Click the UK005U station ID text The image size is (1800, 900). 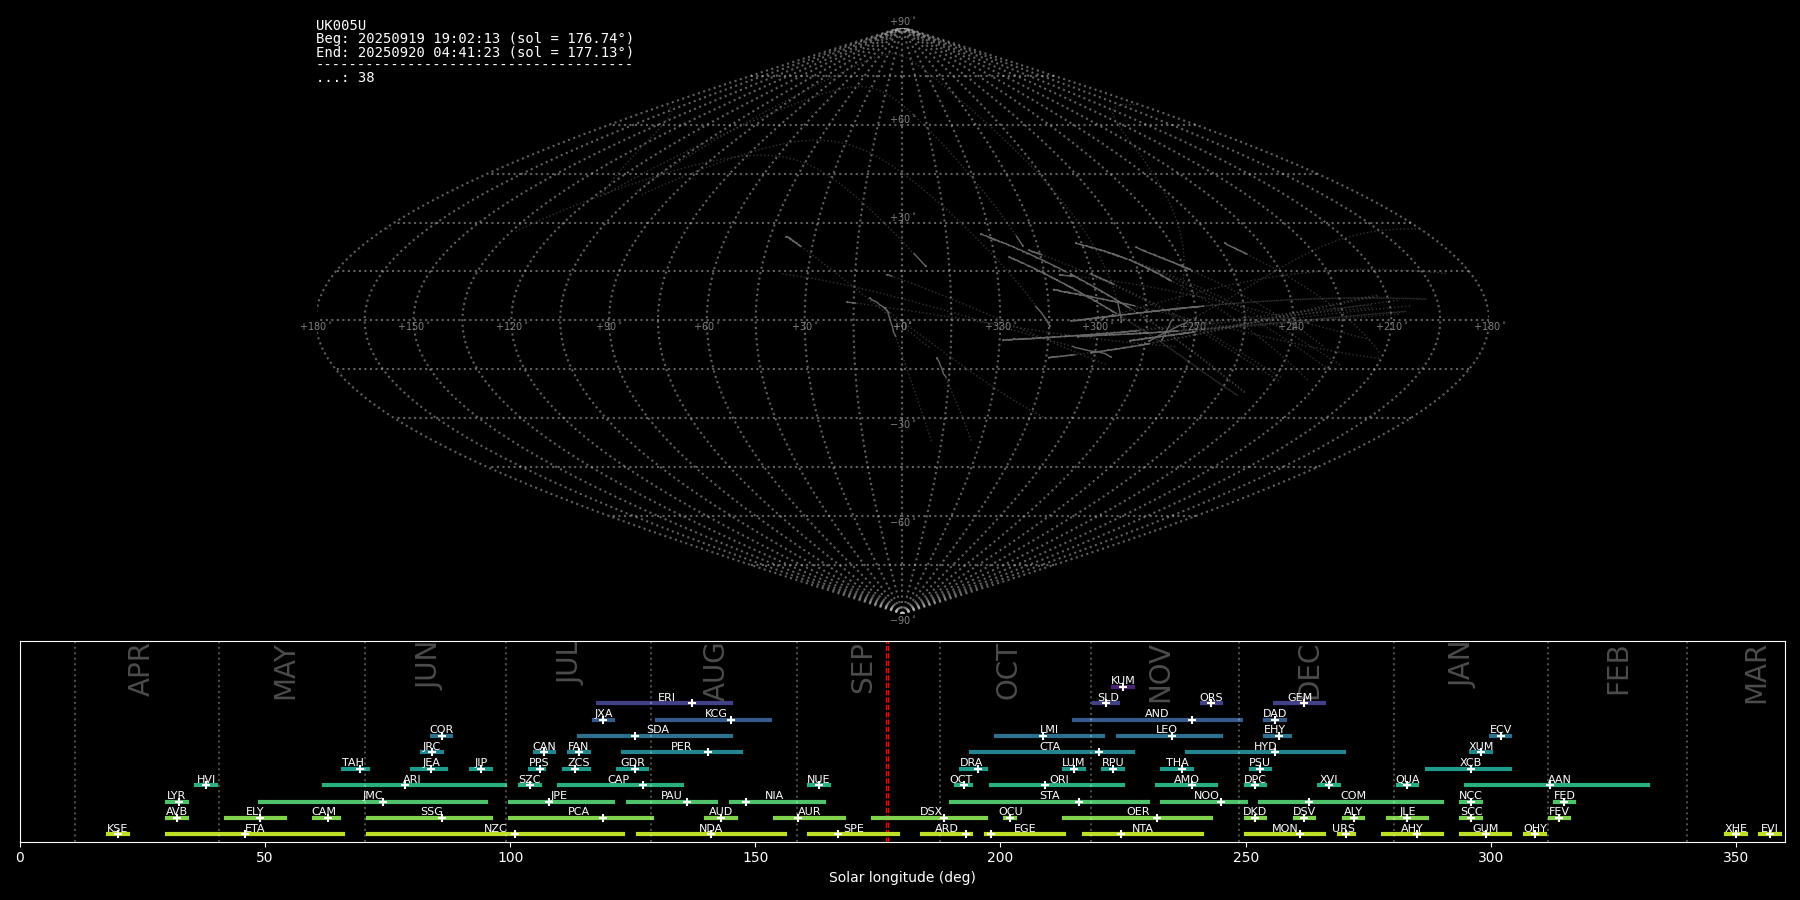click(341, 26)
